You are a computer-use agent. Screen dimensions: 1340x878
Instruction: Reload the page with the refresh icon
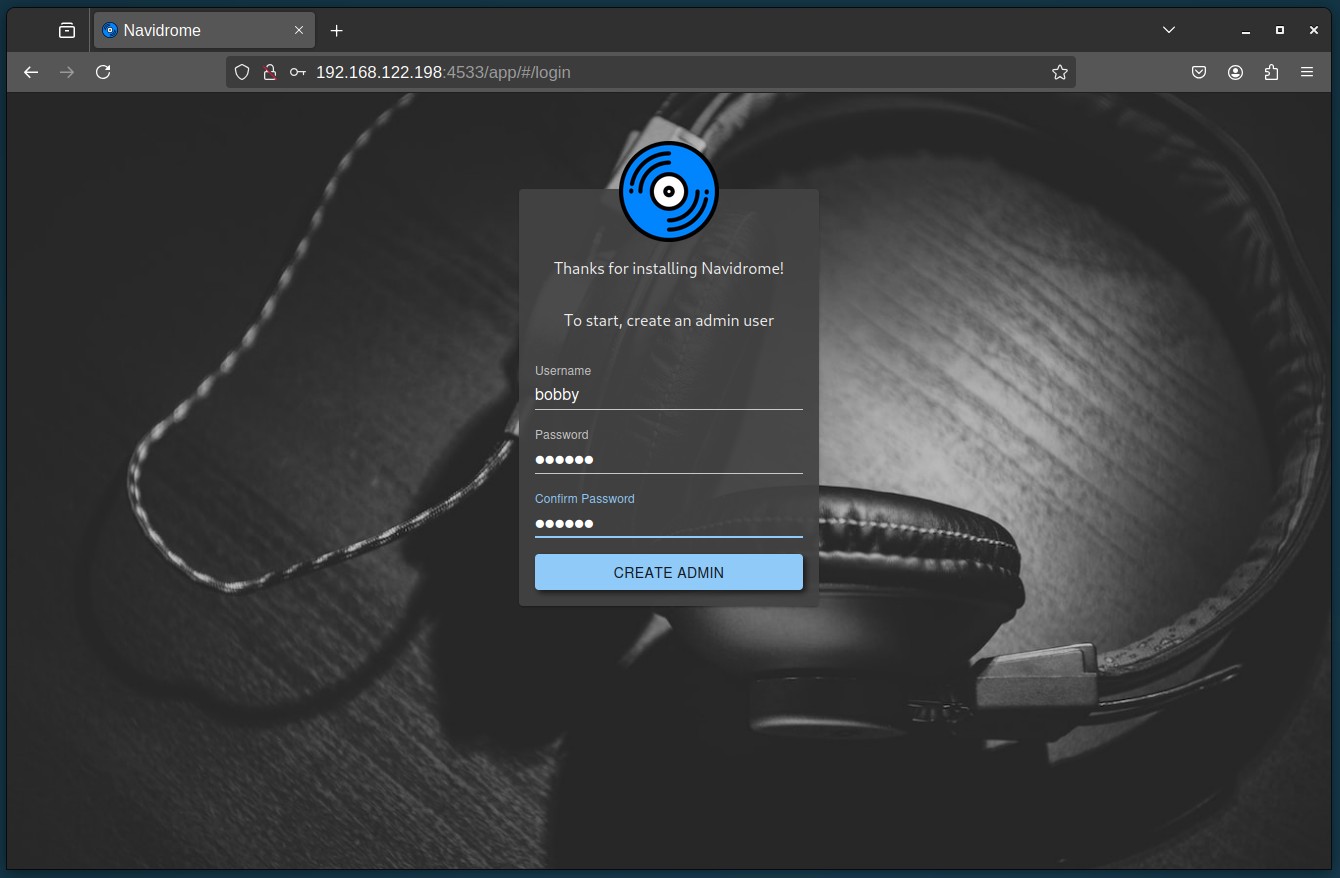[103, 72]
